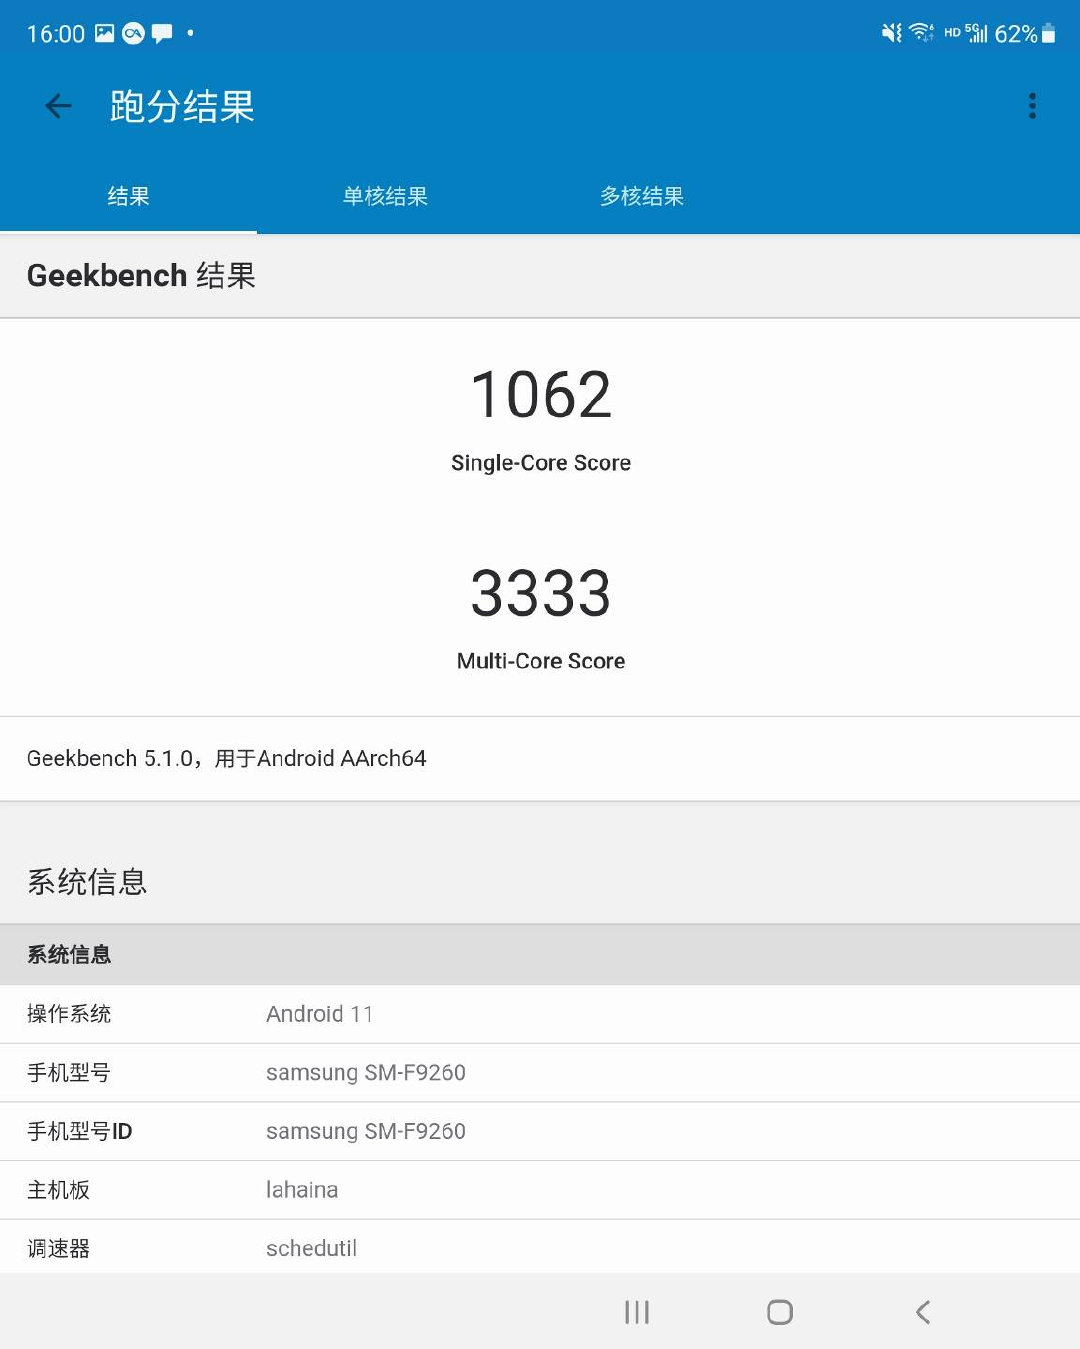
Task: Switch to the 多核结果 tab
Action: pos(642,196)
